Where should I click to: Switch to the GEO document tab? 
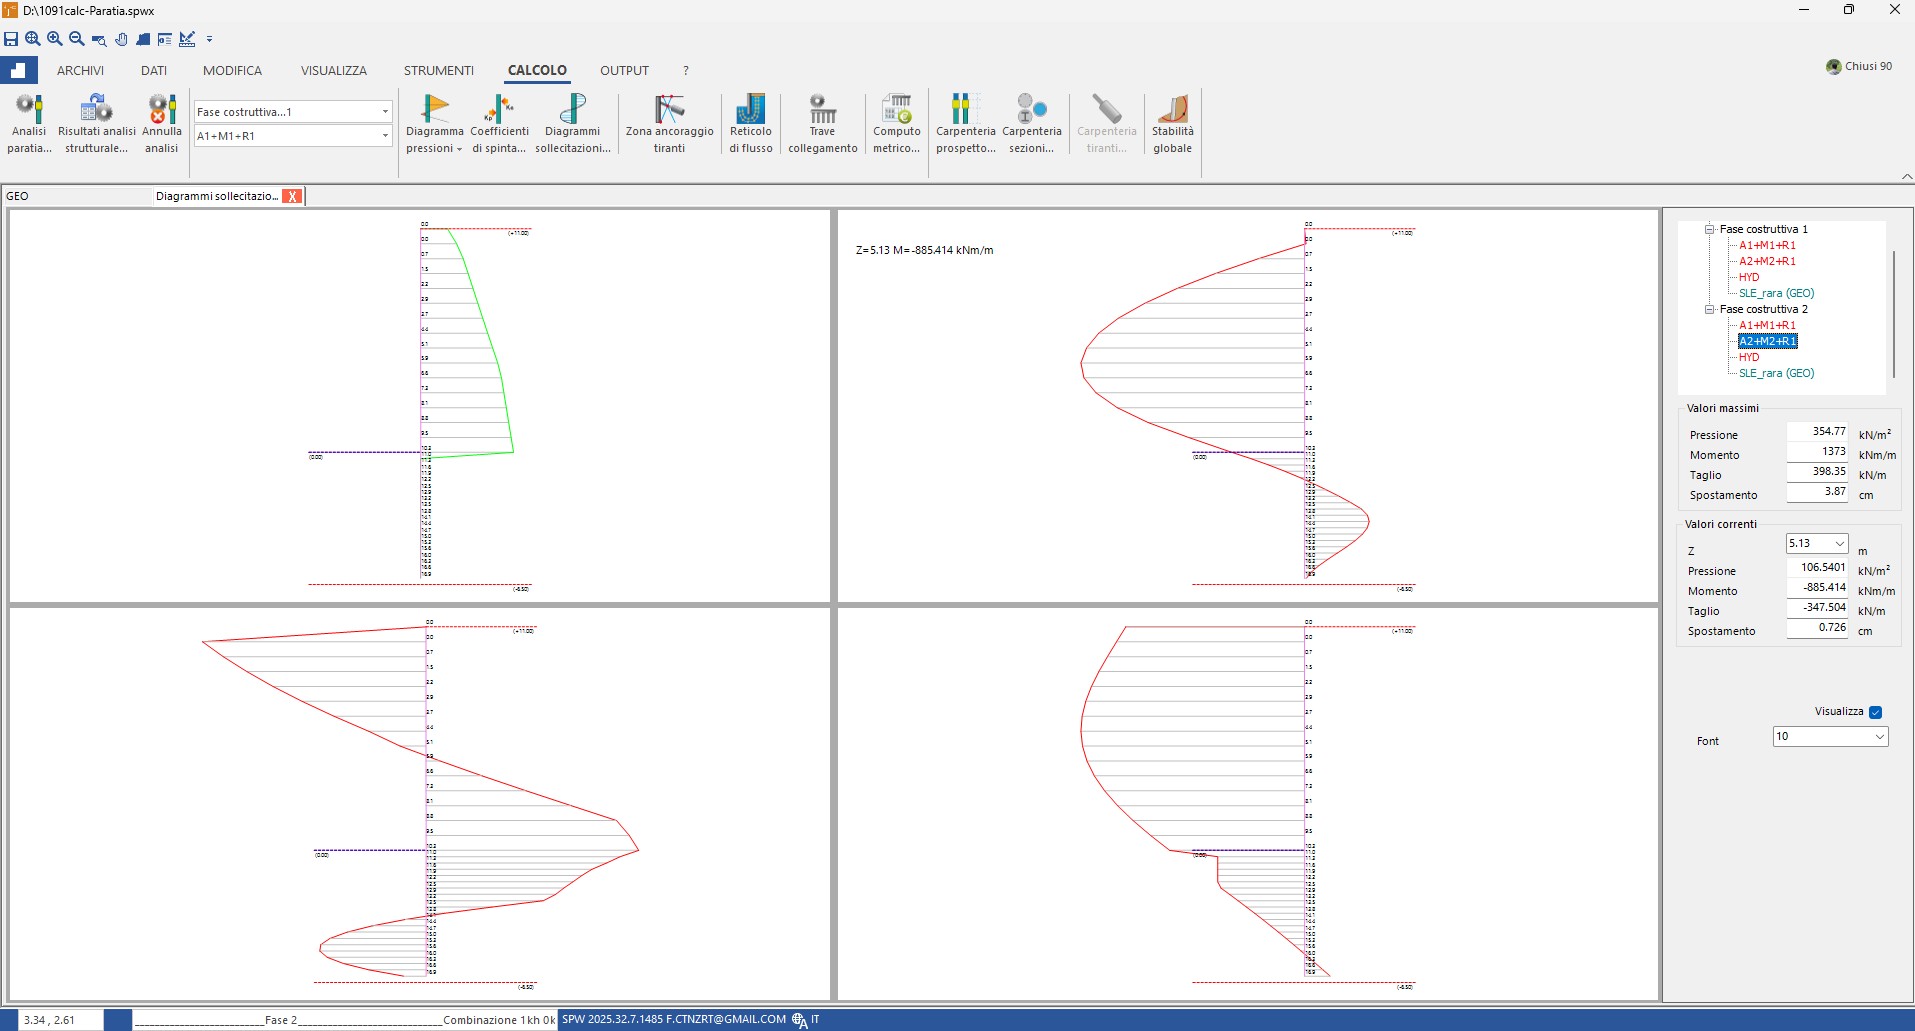tap(76, 196)
